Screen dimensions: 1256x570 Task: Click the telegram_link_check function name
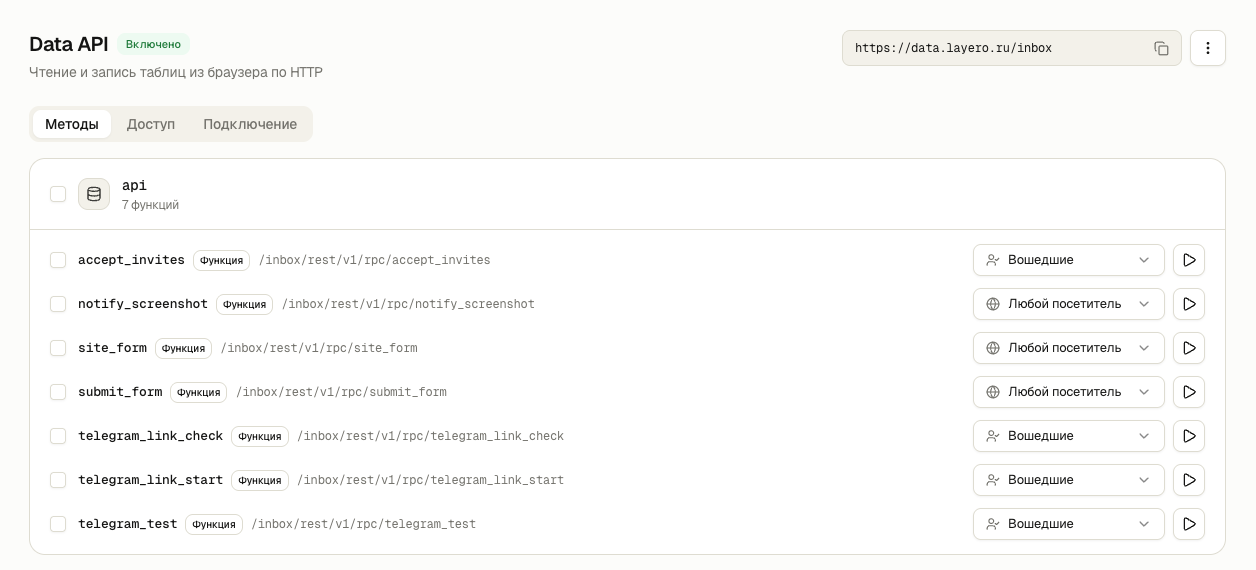coord(150,436)
